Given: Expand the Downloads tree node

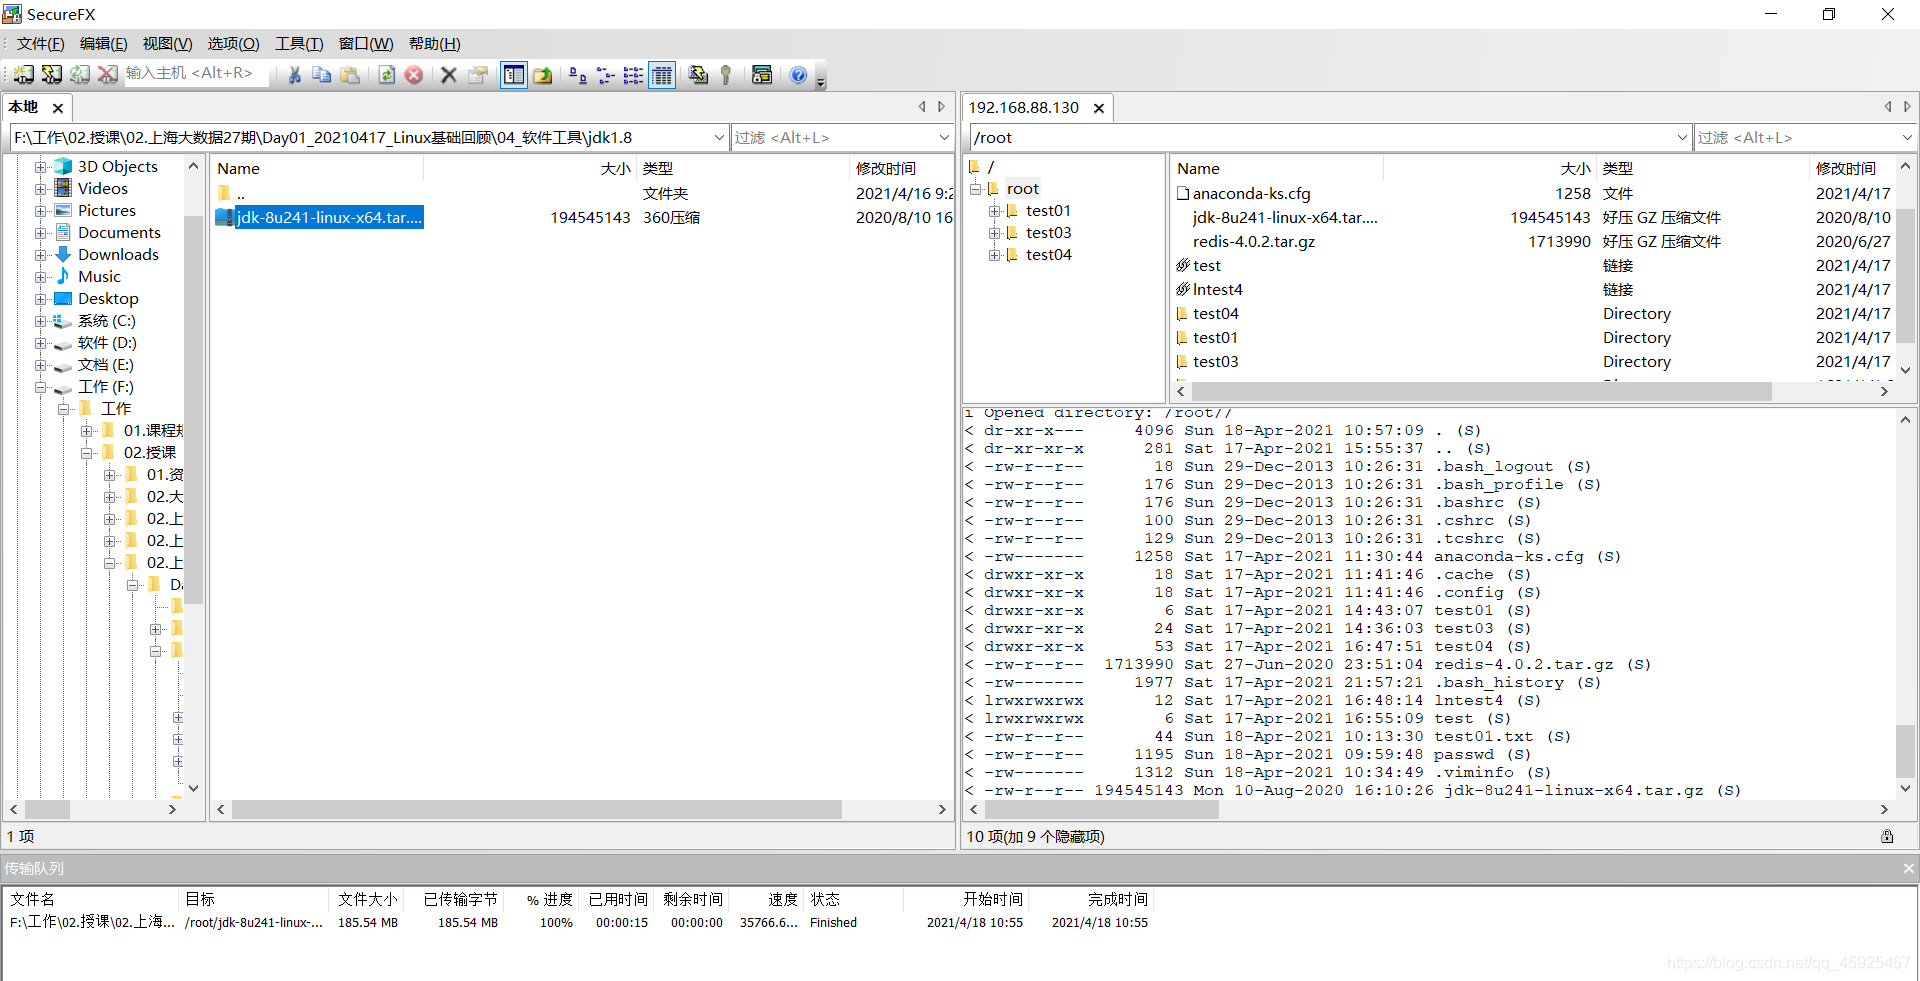Looking at the screenshot, I should [x=40, y=255].
